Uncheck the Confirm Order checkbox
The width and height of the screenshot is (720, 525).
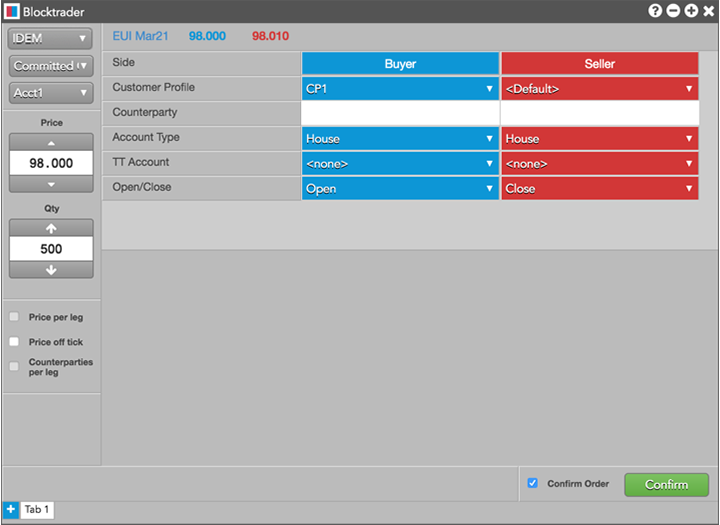coord(532,484)
